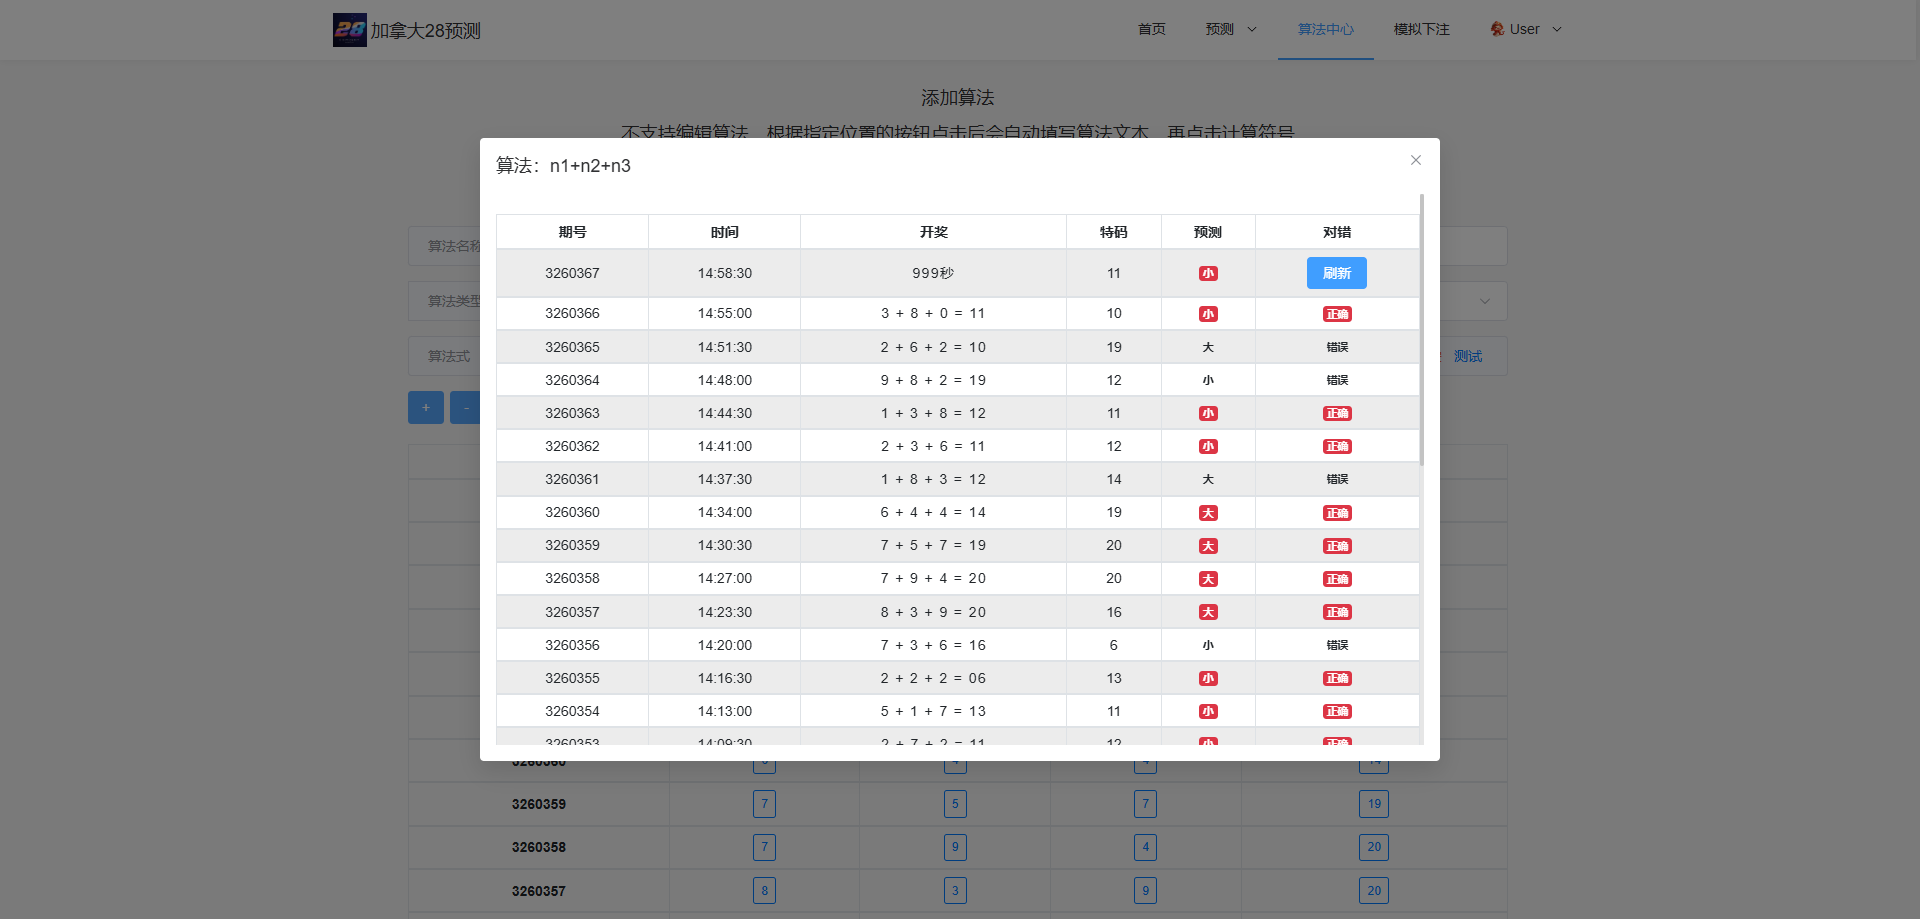Click the 999秒 countdown cell
Screen dimensions: 1920x919
[933, 273]
